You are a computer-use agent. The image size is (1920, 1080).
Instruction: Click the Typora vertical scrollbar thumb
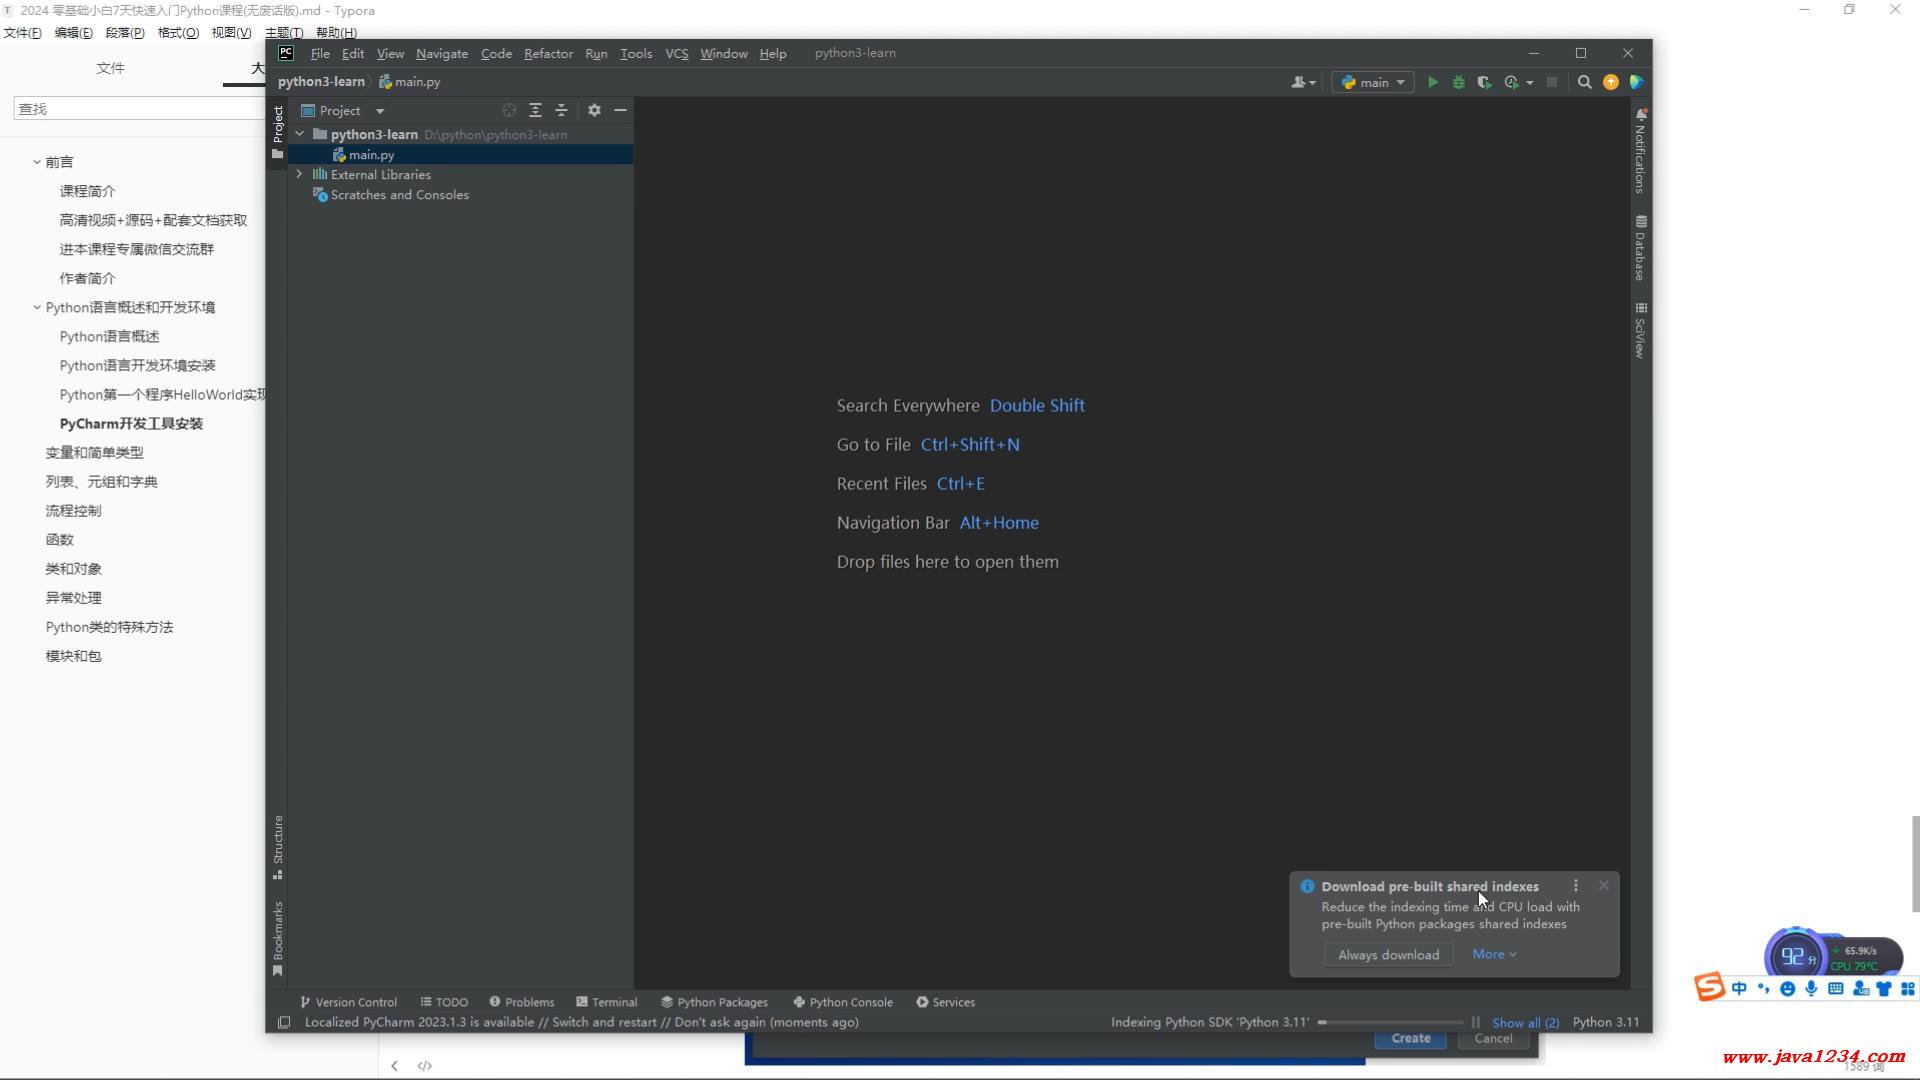[x=1915, y=864]
